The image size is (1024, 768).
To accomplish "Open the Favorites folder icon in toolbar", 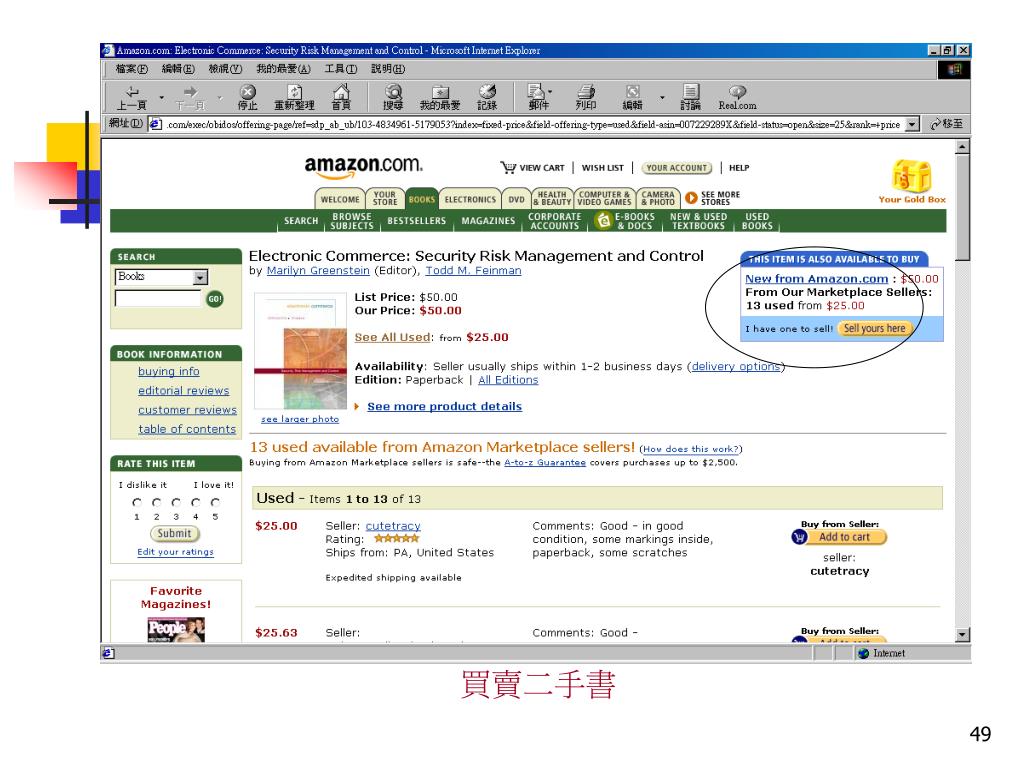I will click(x=440, y=92).
